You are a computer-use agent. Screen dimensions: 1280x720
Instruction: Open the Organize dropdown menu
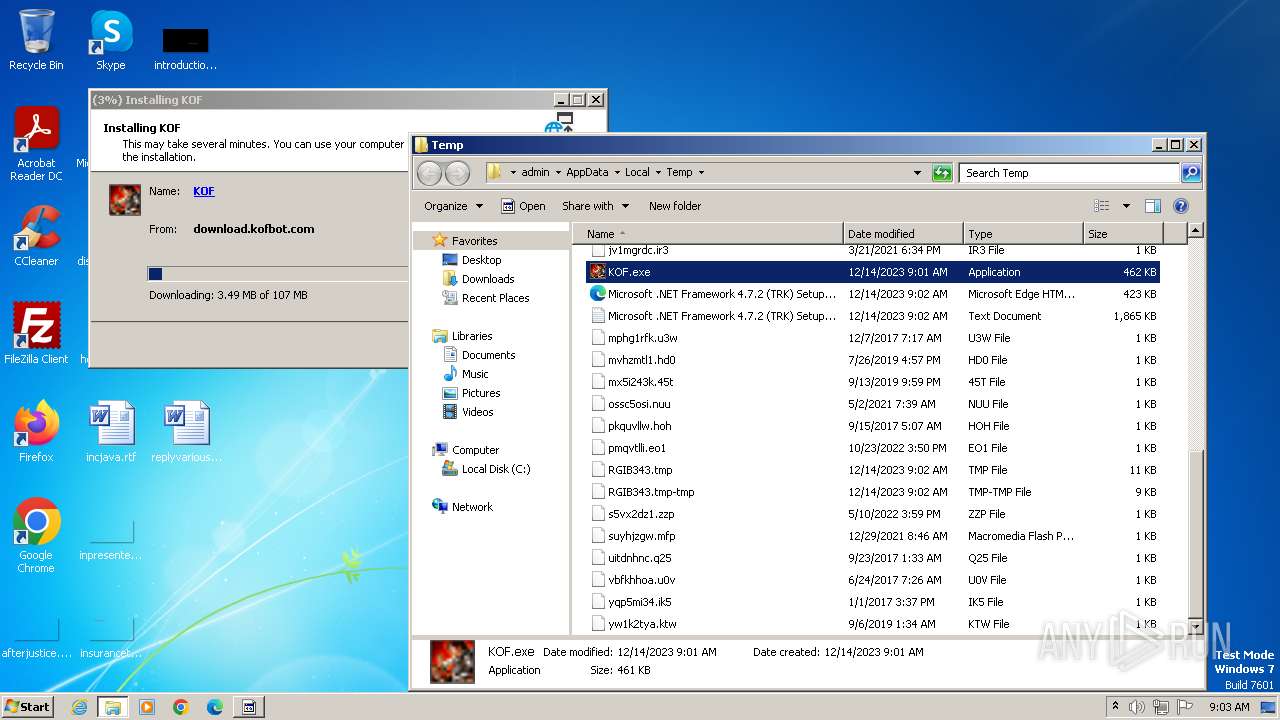tap(453, 206)
